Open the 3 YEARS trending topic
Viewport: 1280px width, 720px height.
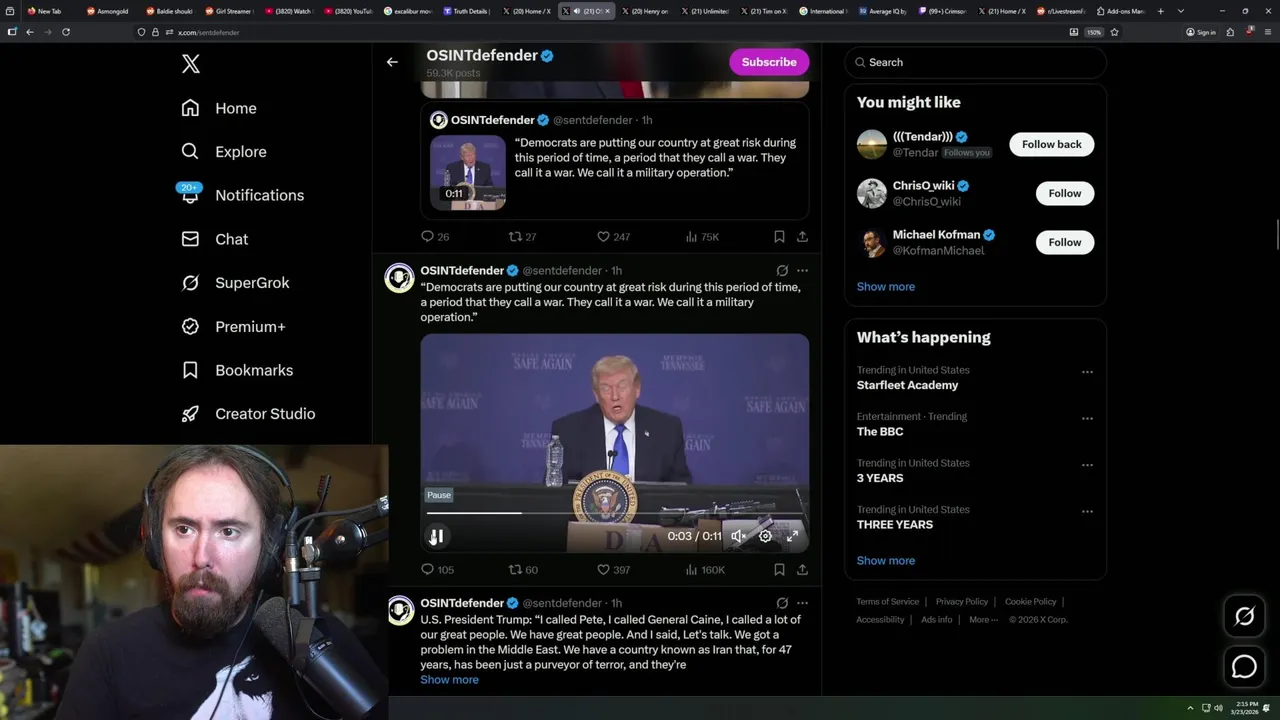coord(880,478)
